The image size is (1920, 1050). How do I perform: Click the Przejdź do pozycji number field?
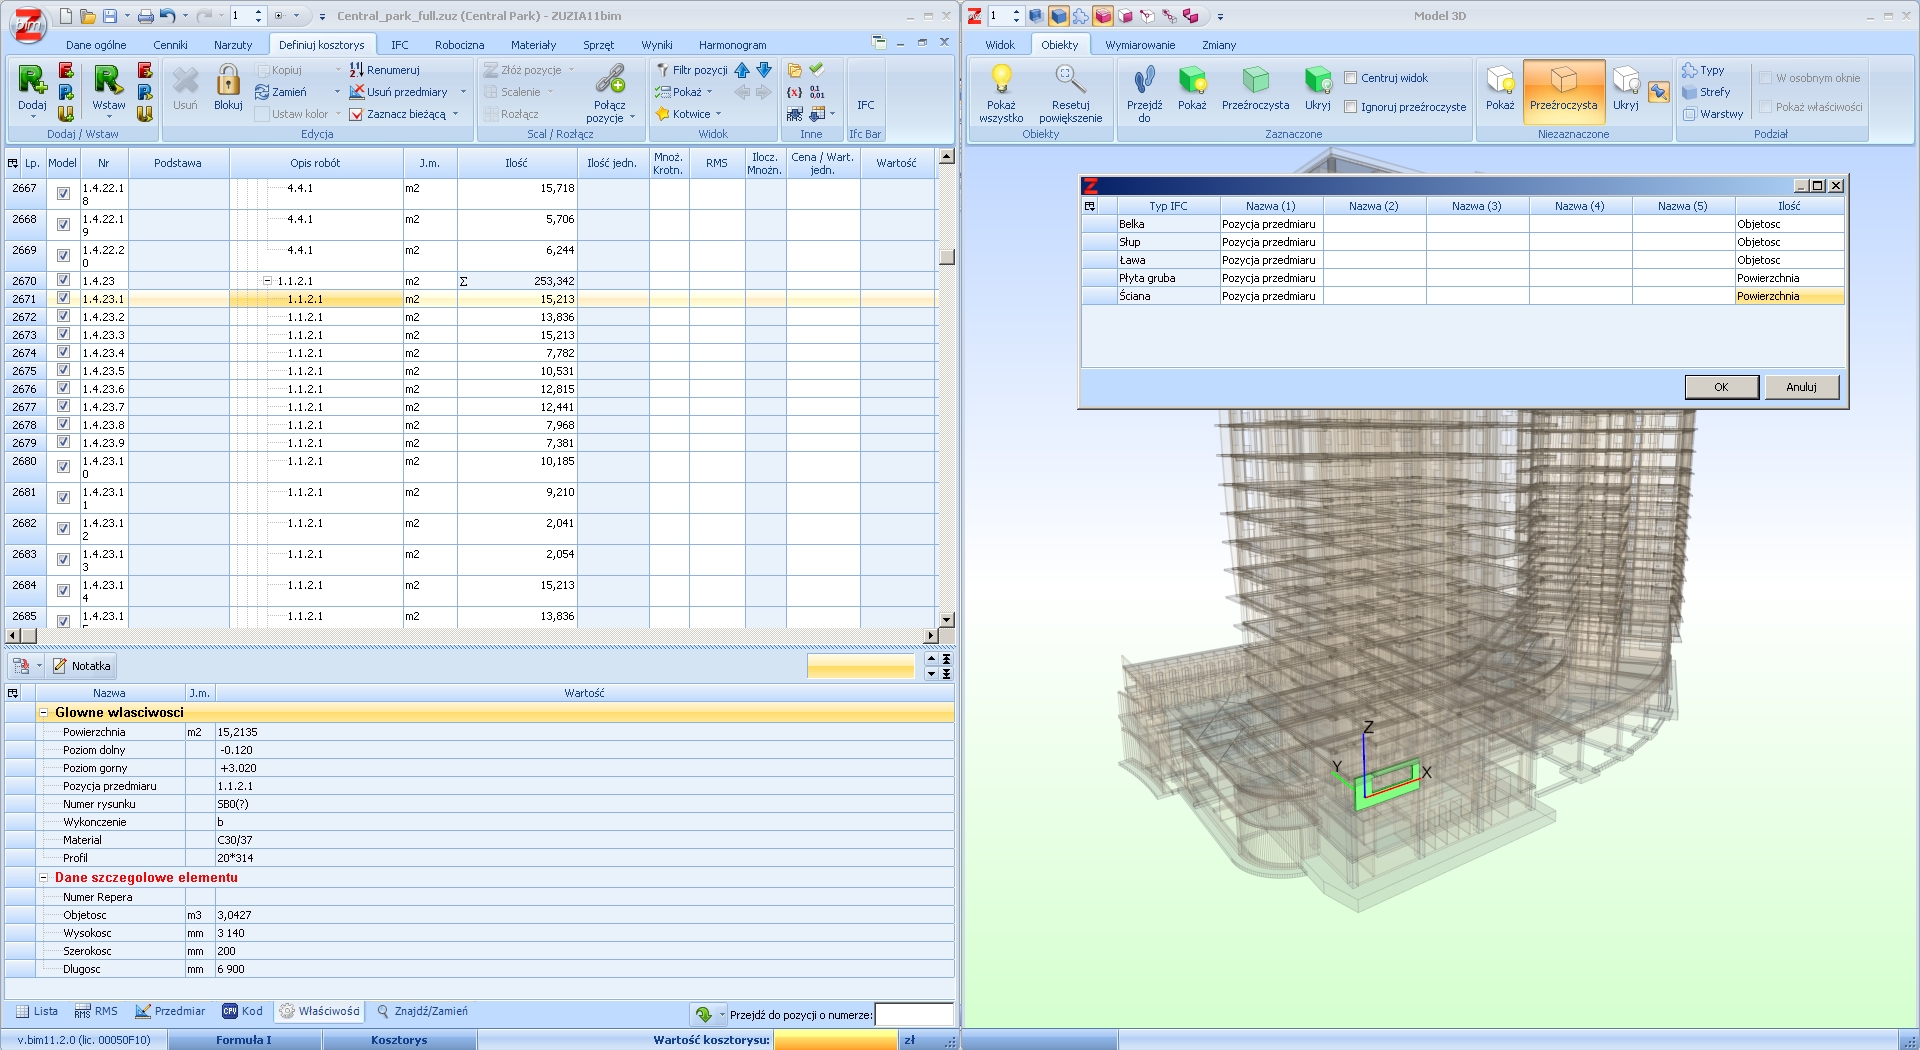(x=913, y=1015)
